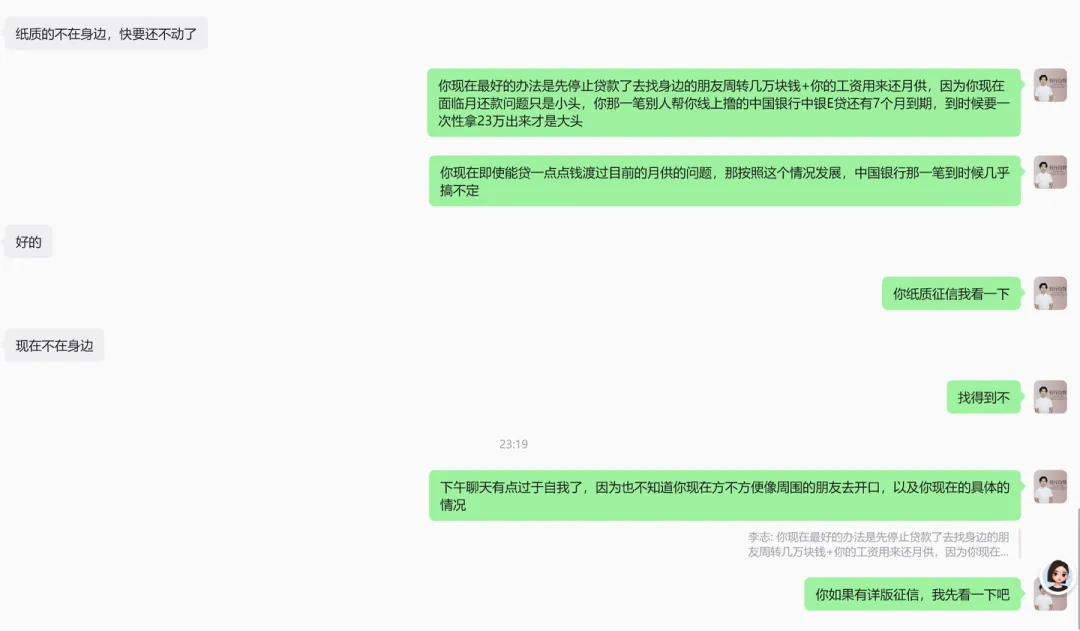The height and width of the screenshot is (631, 1080).
Task: Open profile avatar beside '你纸质征信我看一下'
Action: 1050,293
